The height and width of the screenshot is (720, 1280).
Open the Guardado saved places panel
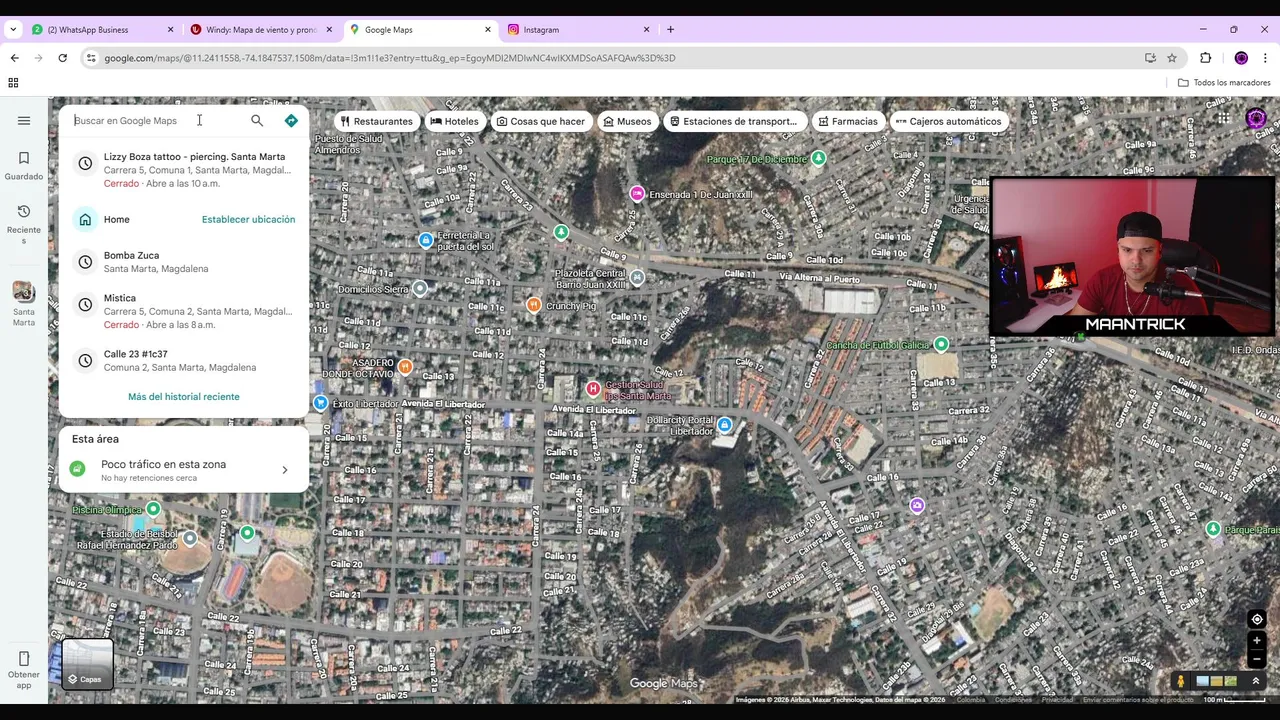(24, 166)
